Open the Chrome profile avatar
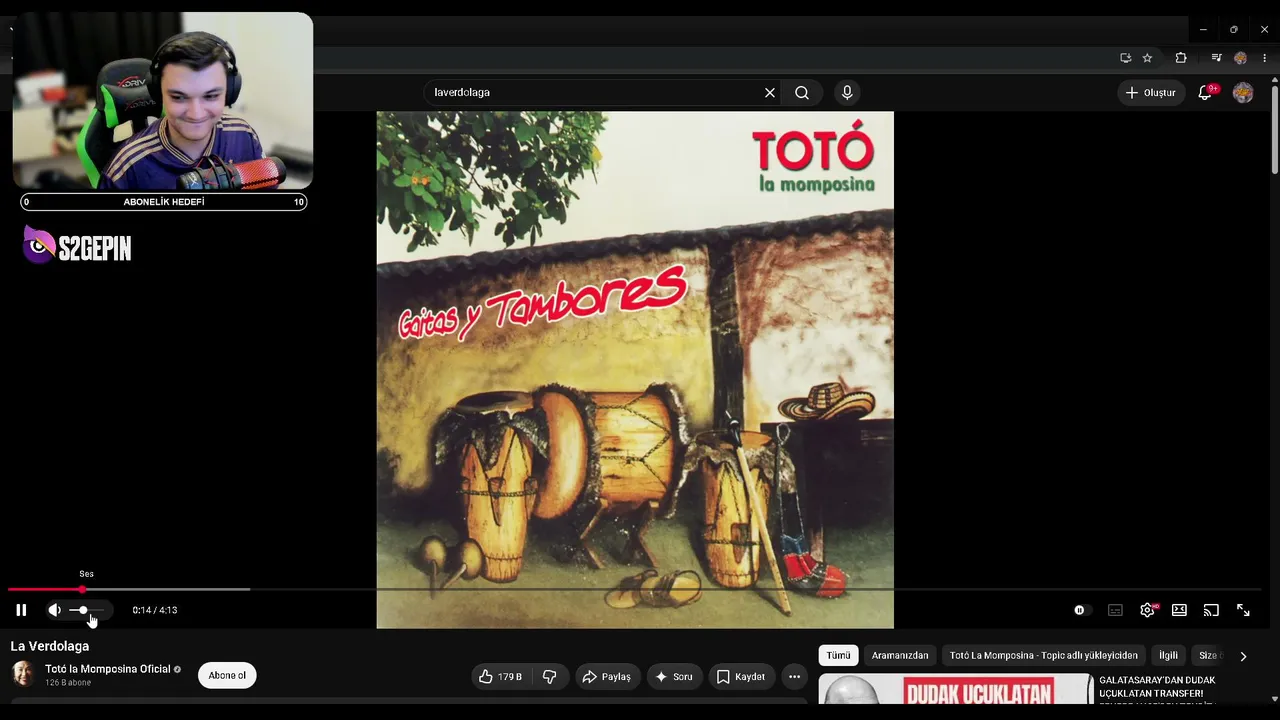The height and width of the screenshot is (720, 1280). [1241, 58]
